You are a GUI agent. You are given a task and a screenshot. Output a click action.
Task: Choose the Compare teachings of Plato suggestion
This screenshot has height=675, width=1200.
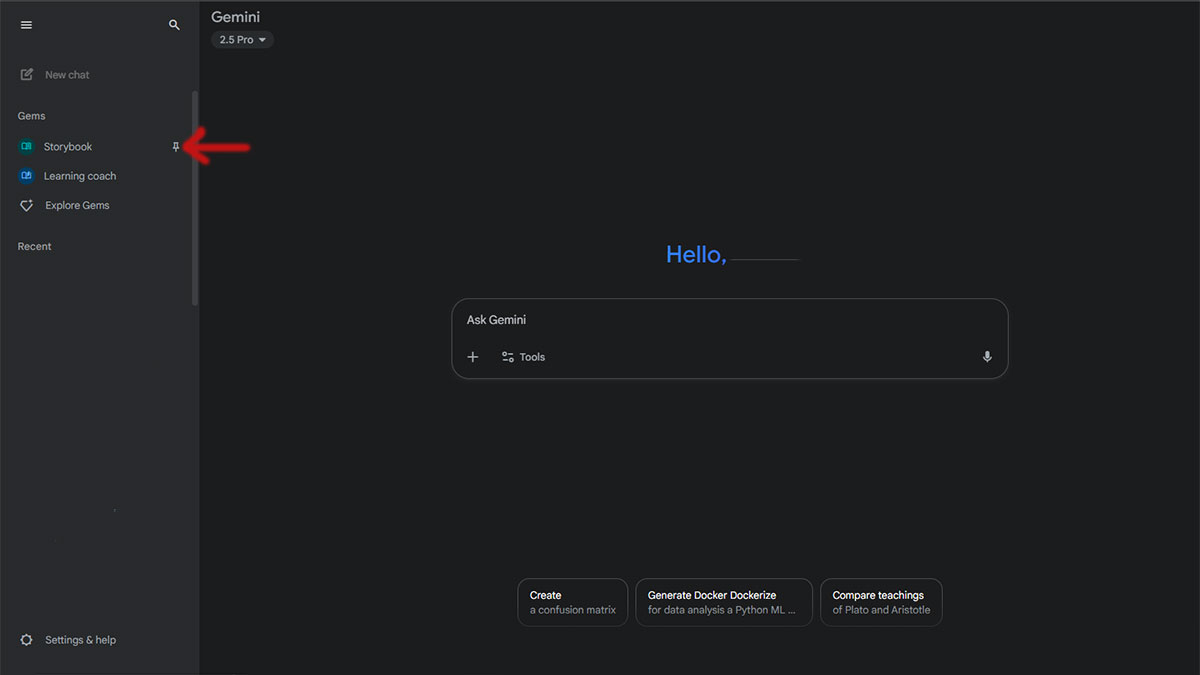click(881, 602)
